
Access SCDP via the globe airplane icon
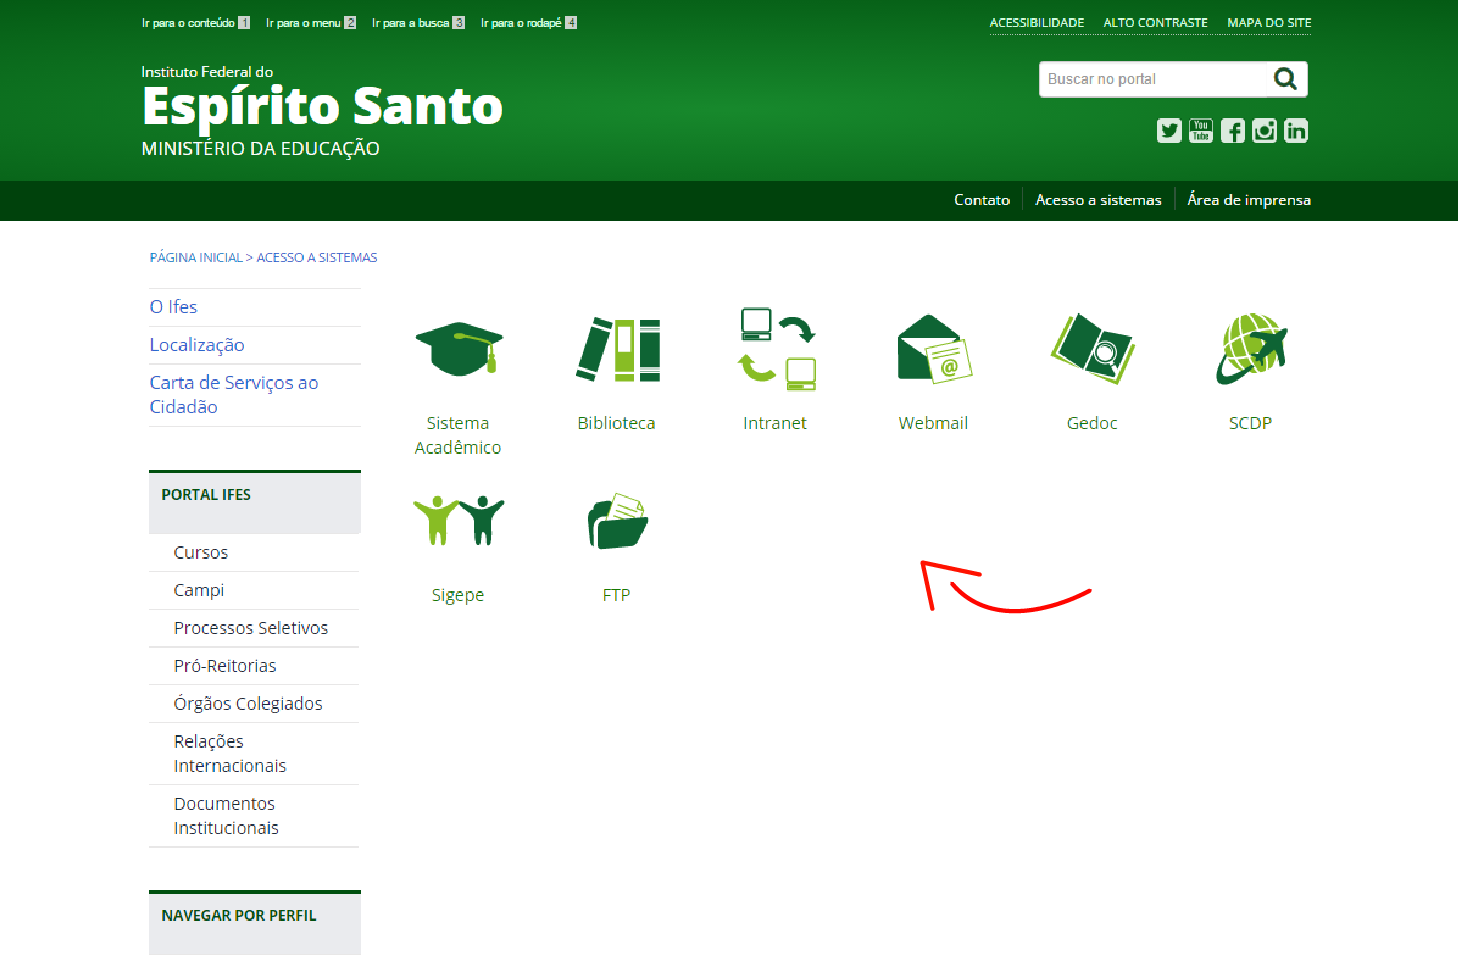pyautogui.click(x=1250, y=349)
